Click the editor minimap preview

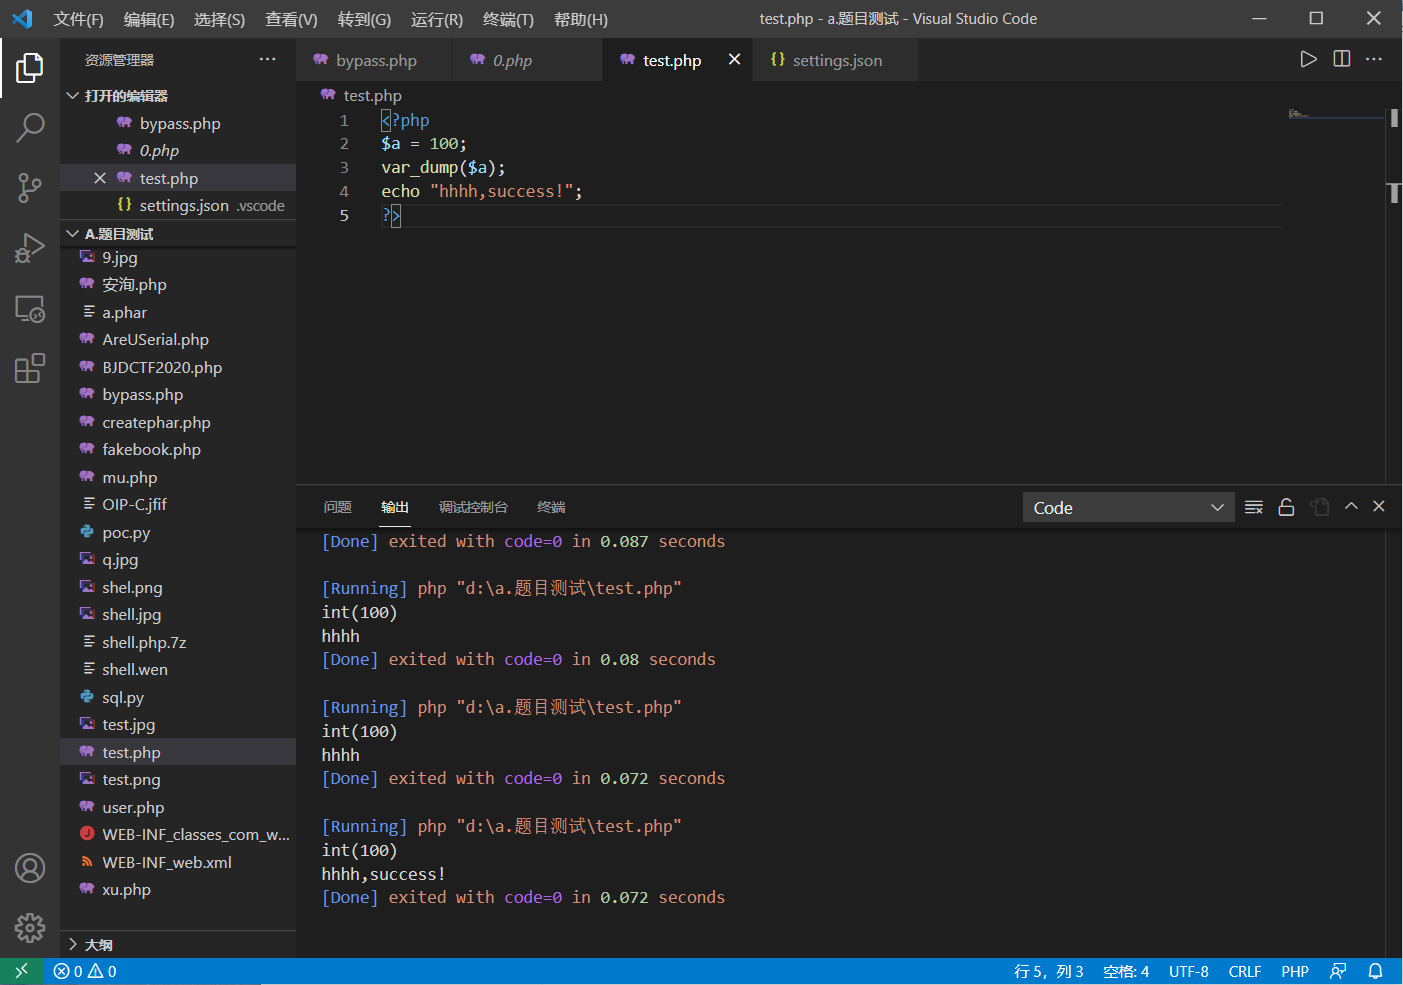coord(1300,114)
